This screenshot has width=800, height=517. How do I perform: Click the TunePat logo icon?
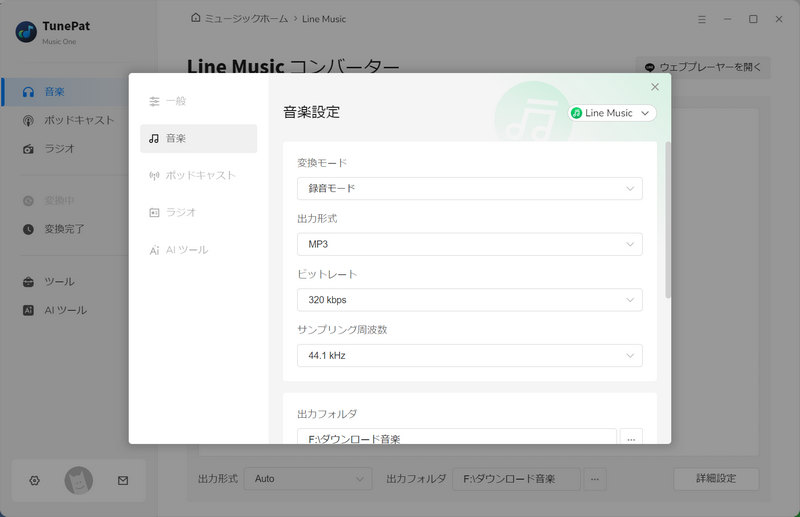click(x=26, y=32)
